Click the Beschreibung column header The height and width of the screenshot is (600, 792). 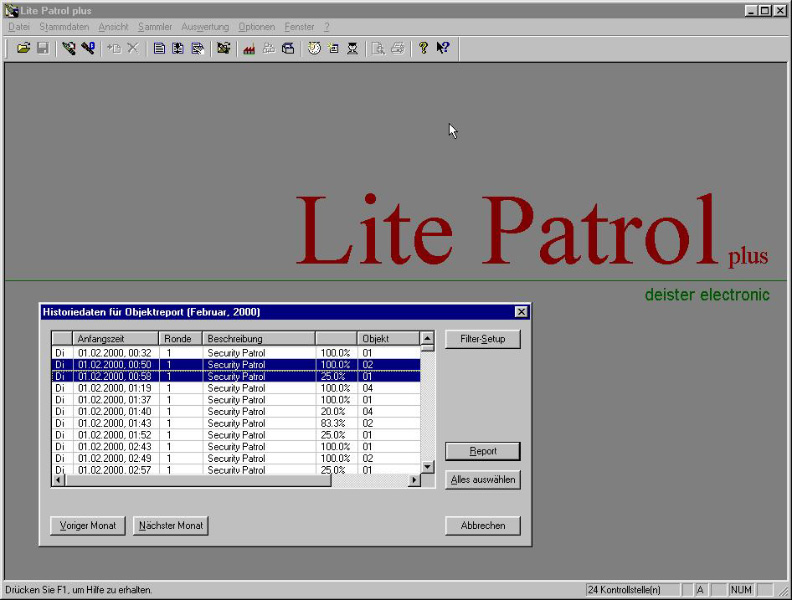tap(259, 338)
